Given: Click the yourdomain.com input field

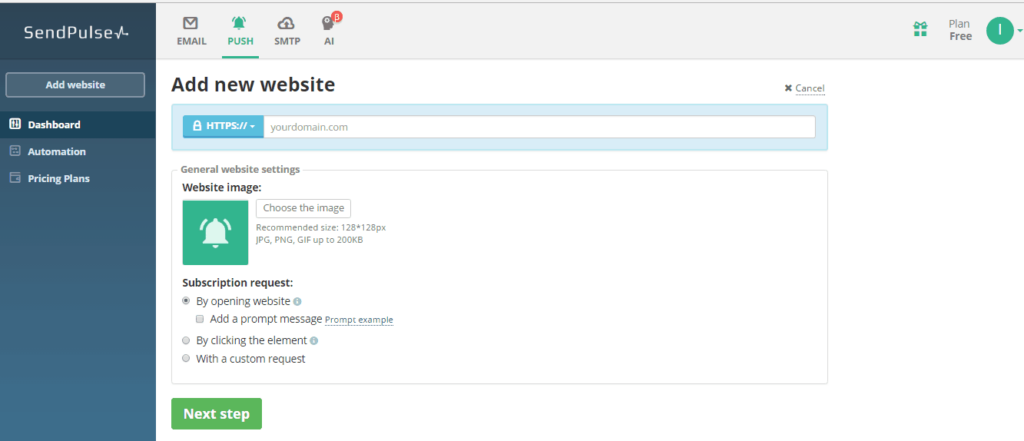Looking at the screenshot, I should (x=539, y=127).
